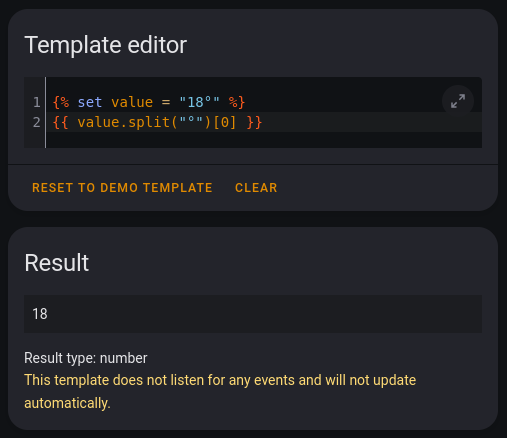The width and height of the screenshot is (507, 438).
Task: Click the CLEAR button
Action: click(x=256, y=188)
